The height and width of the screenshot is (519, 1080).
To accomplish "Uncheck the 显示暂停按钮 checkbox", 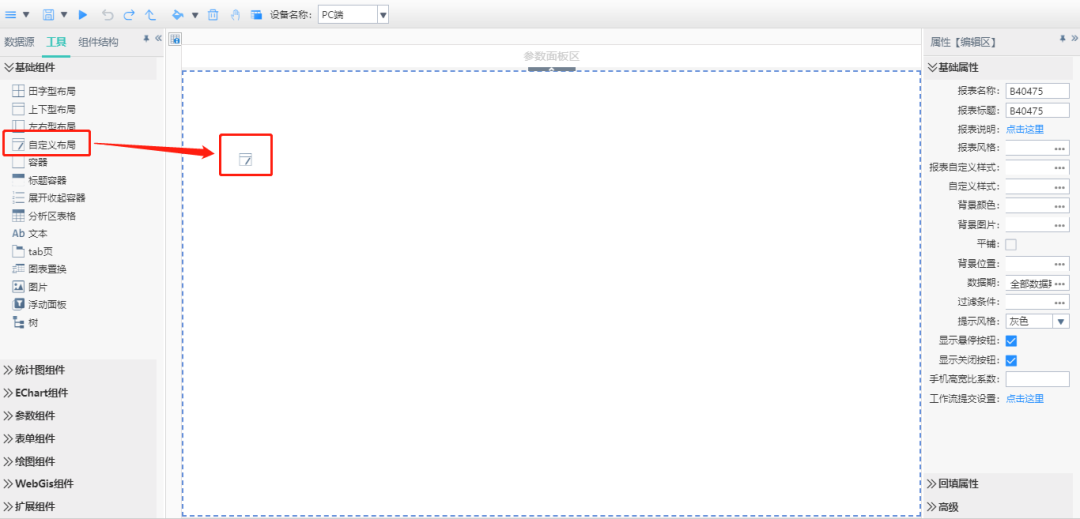I will 1011,341.
